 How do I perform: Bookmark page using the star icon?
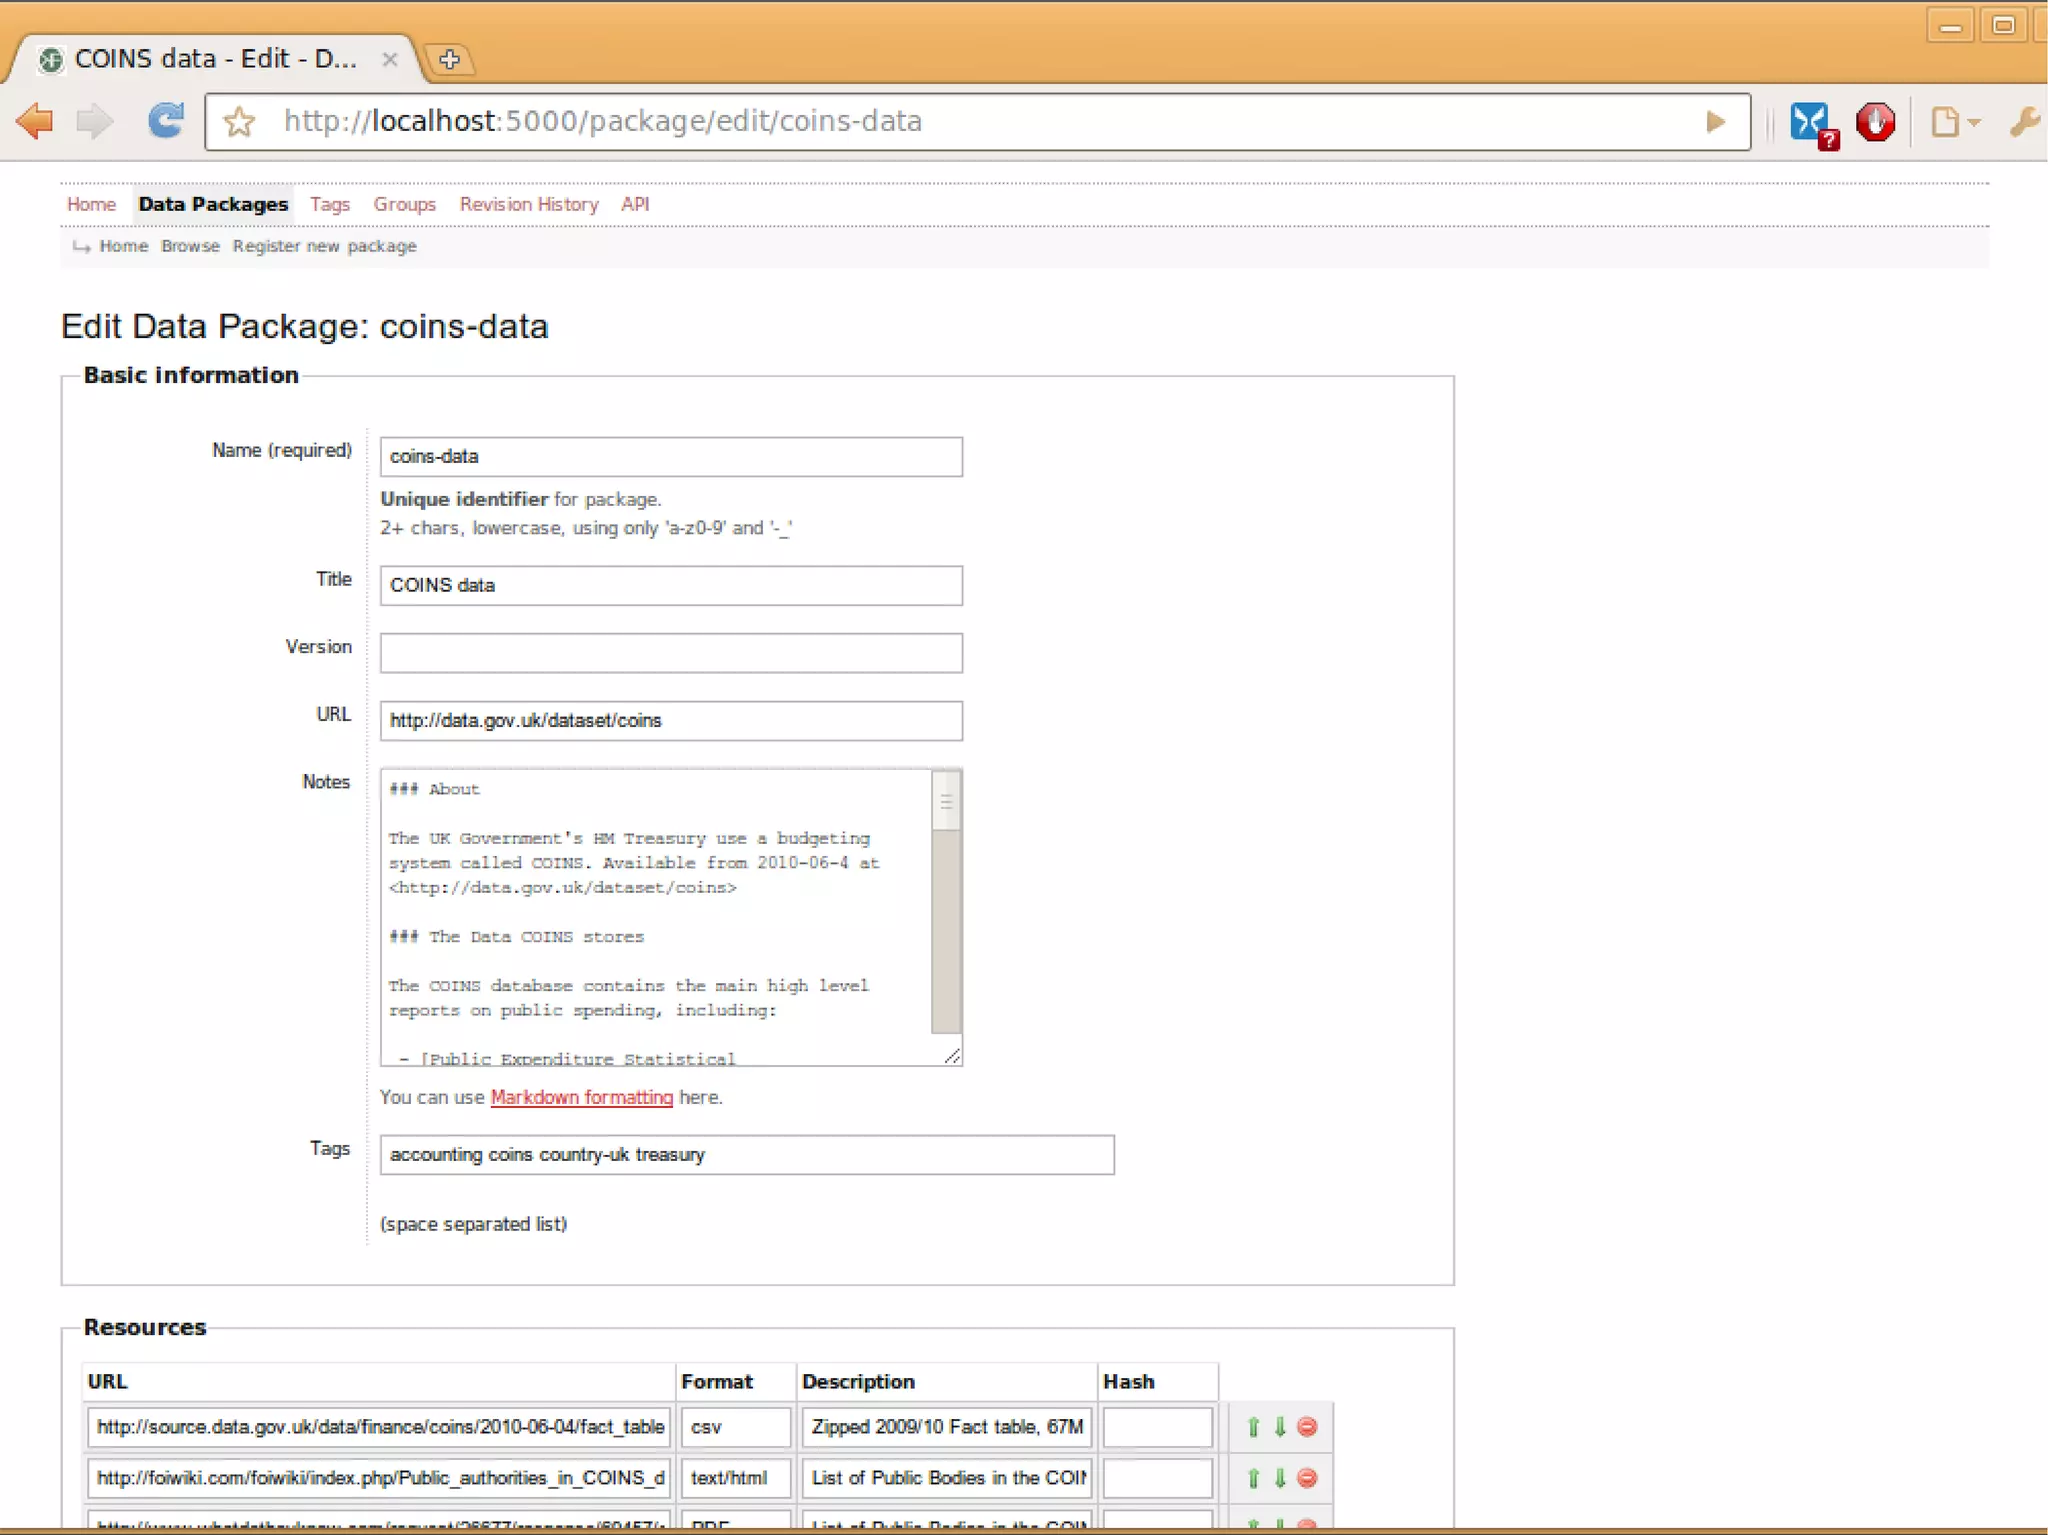pyautogui.click(x=239, y=122)
